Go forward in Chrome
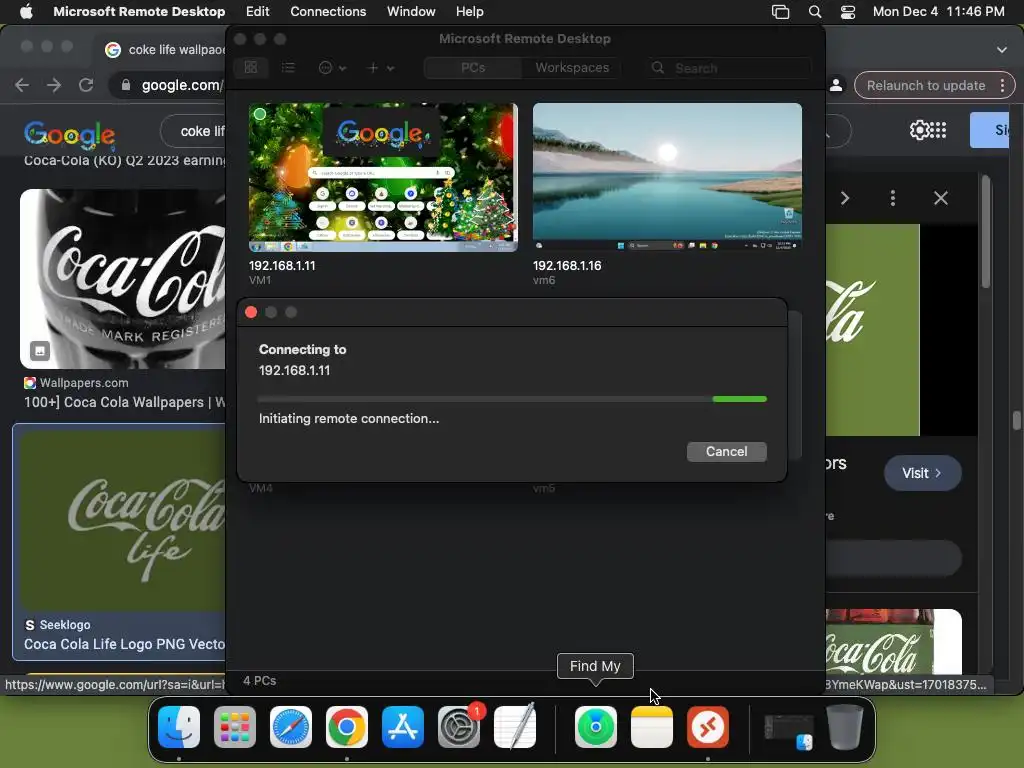The height and width of the screenshot is (768, 1024). [54, 85]
